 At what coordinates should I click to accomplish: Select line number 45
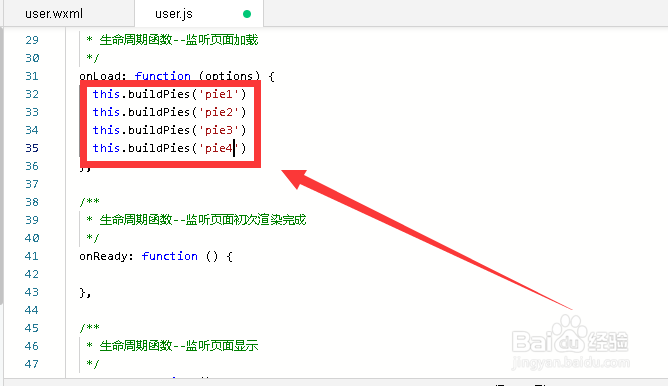click(32, 328)
